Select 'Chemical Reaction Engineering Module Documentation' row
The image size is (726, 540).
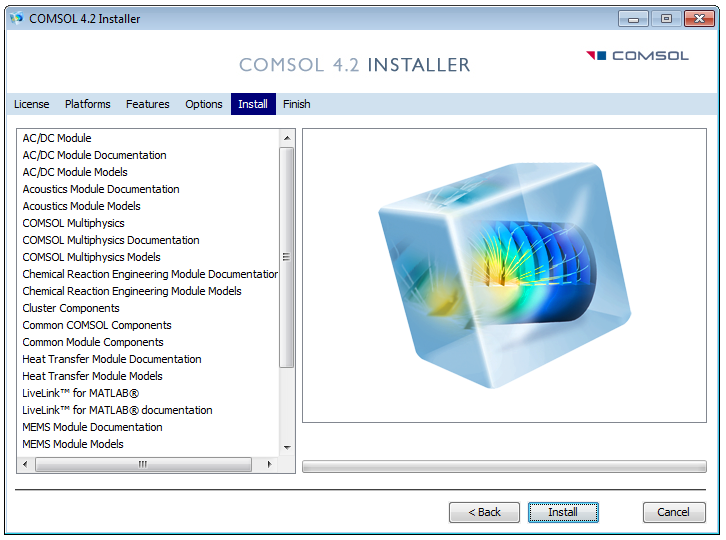(x=150, y=274)
